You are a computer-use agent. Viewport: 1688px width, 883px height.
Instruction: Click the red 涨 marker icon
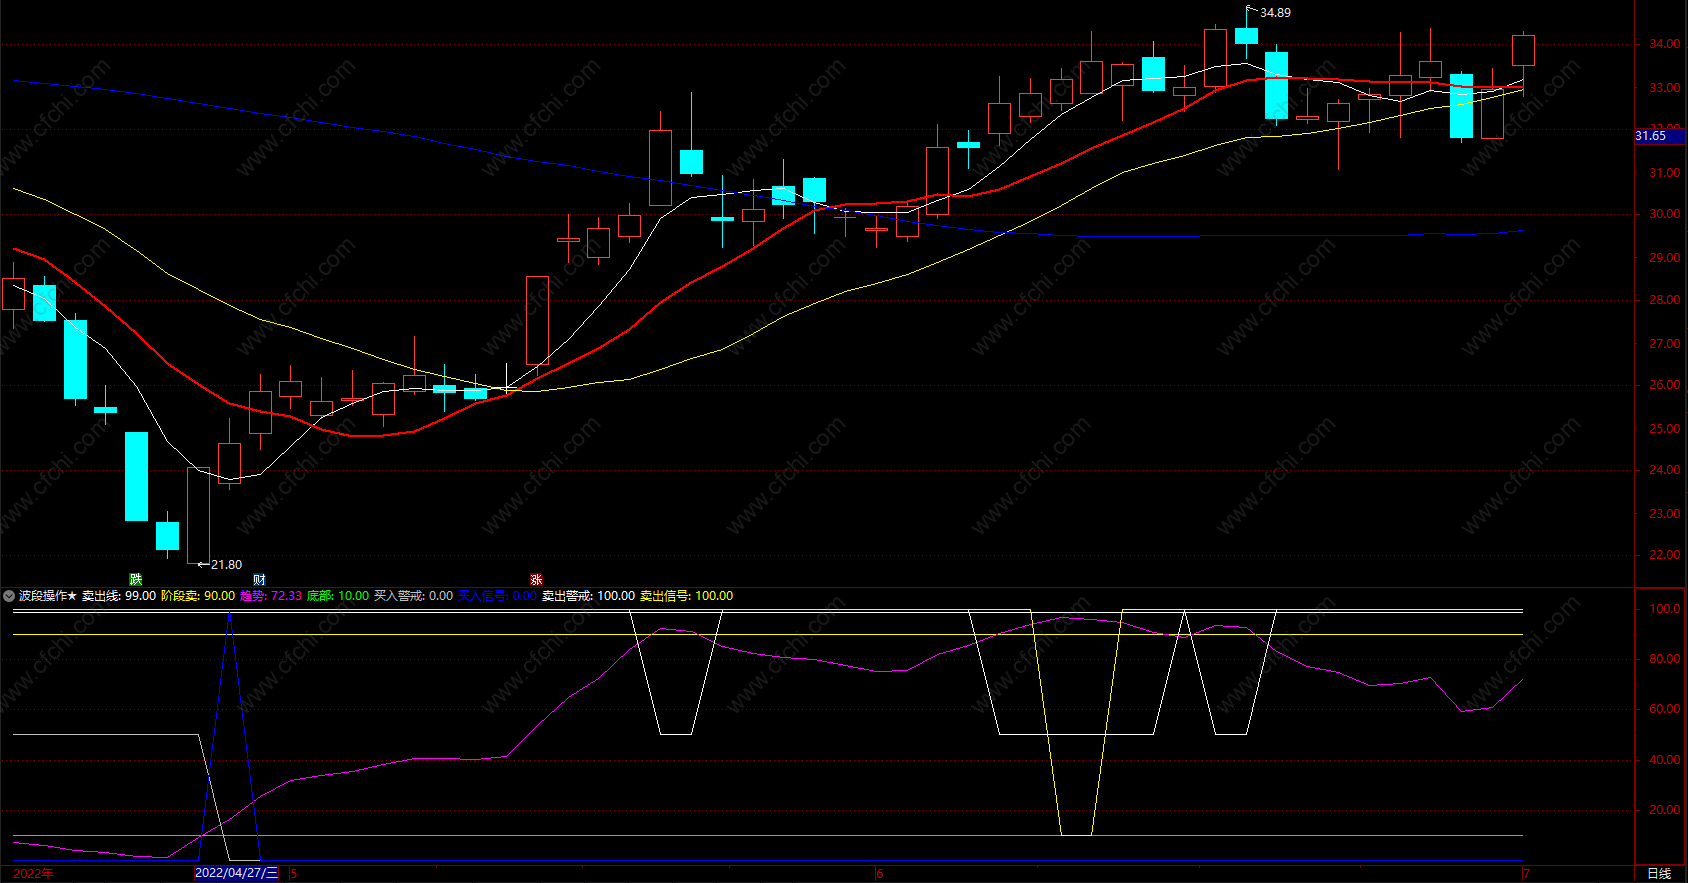pos(536,580)
